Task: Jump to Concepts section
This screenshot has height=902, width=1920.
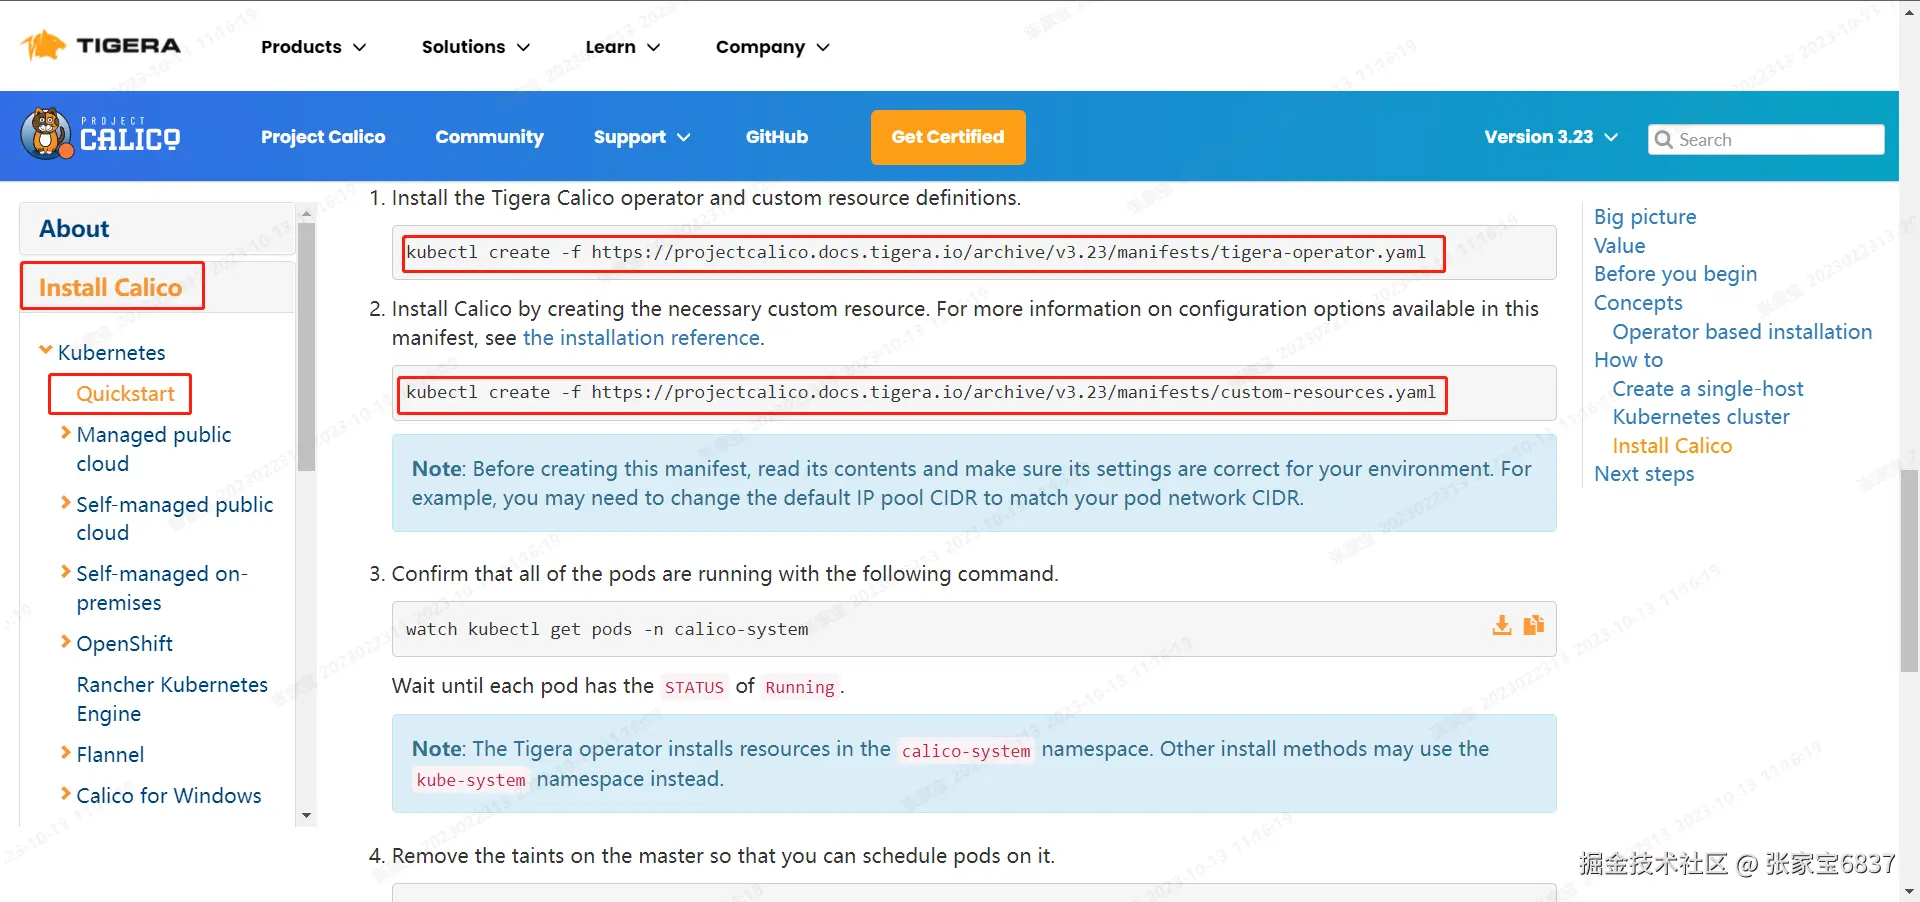Action: tap(1638, 303)
